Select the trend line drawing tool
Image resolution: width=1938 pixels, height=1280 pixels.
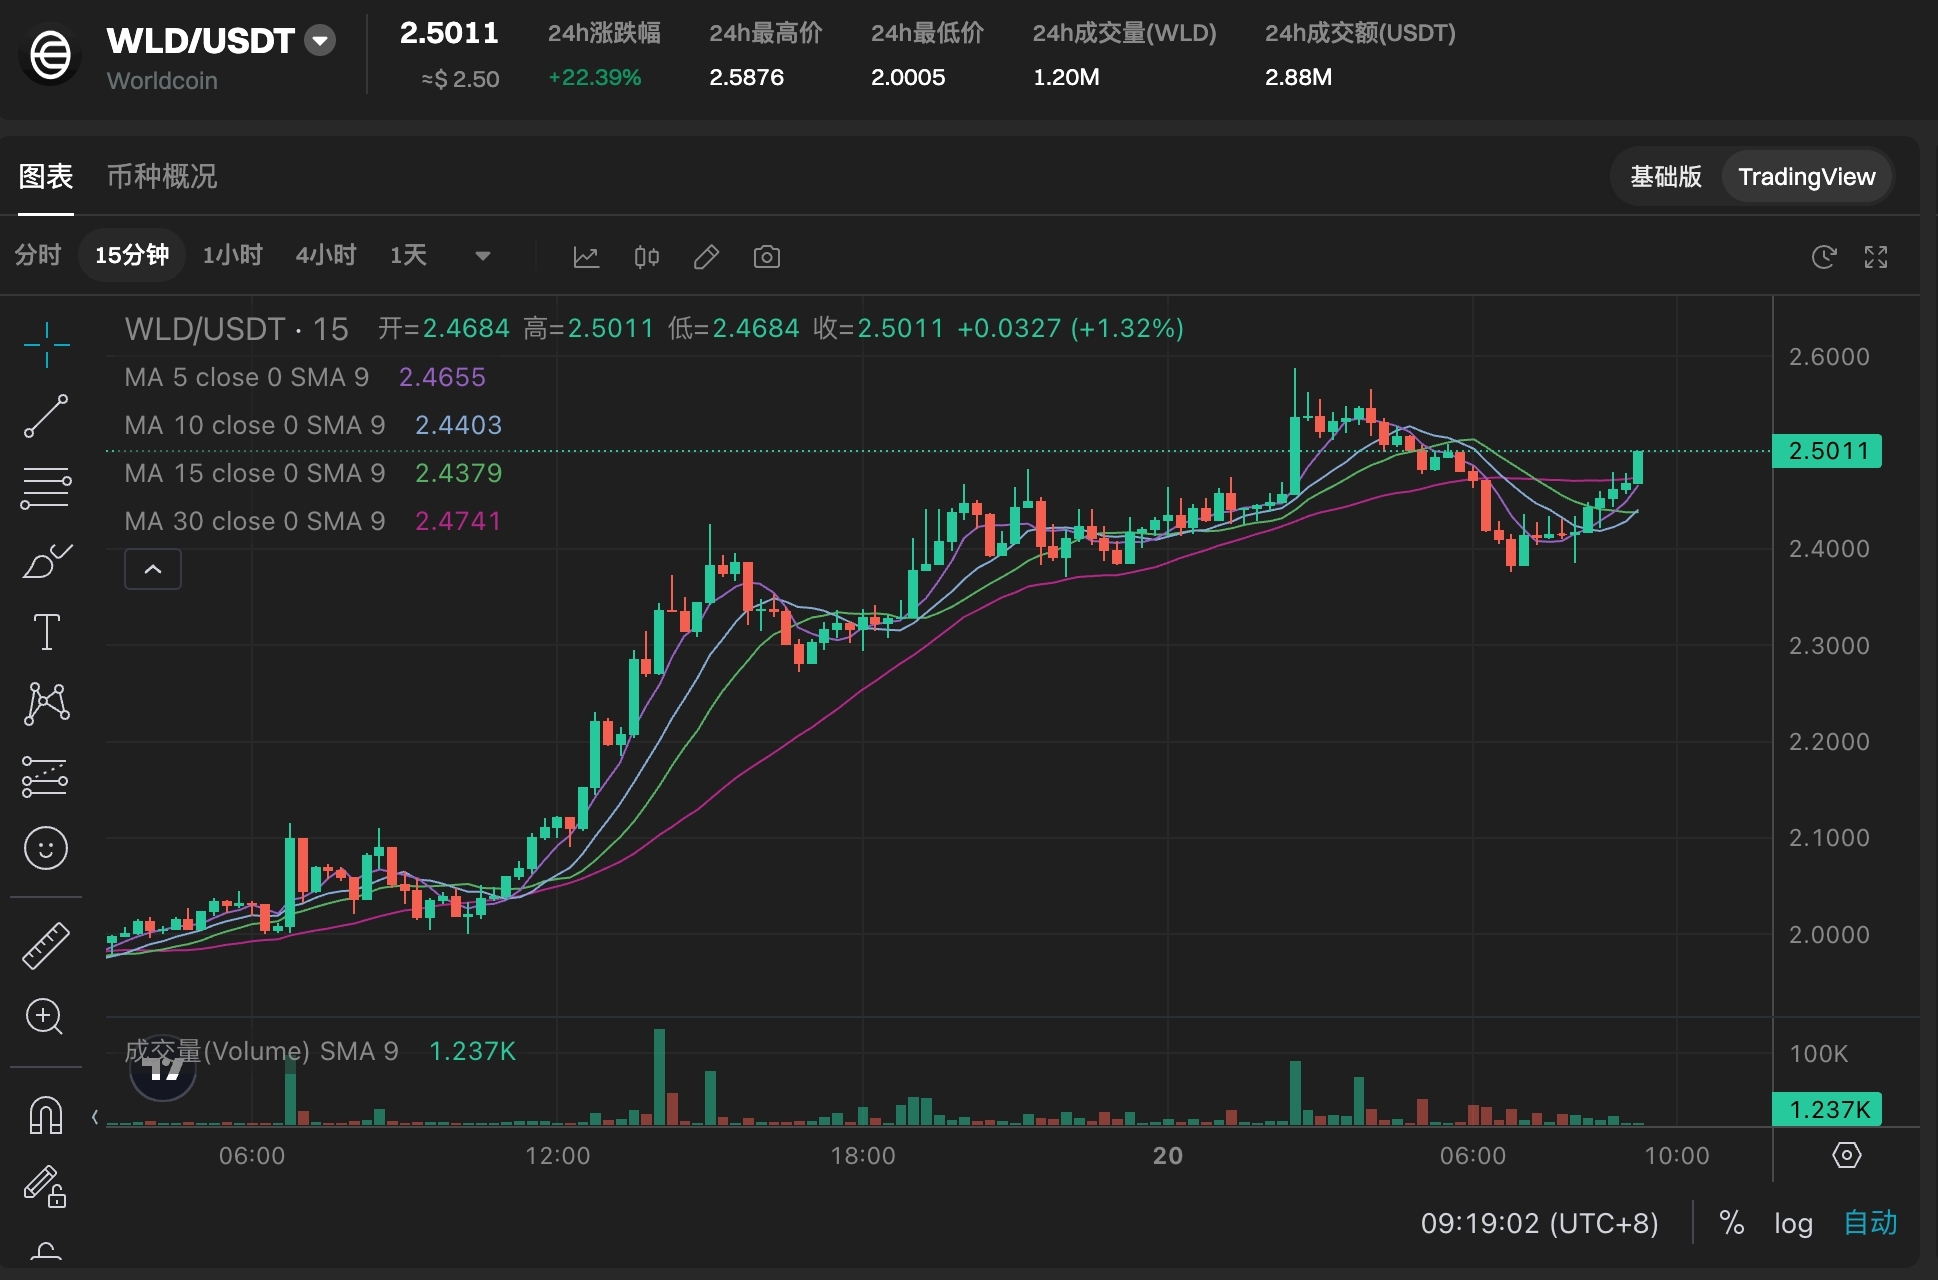pos(46,416)
